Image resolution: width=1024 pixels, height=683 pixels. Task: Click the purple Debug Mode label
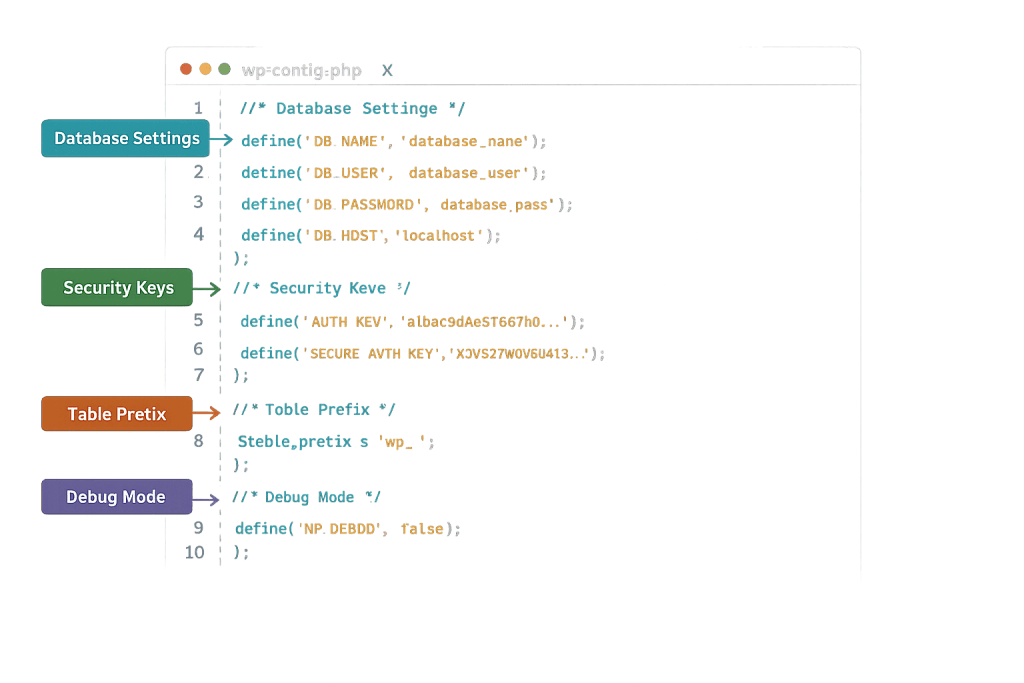(117, 497)
